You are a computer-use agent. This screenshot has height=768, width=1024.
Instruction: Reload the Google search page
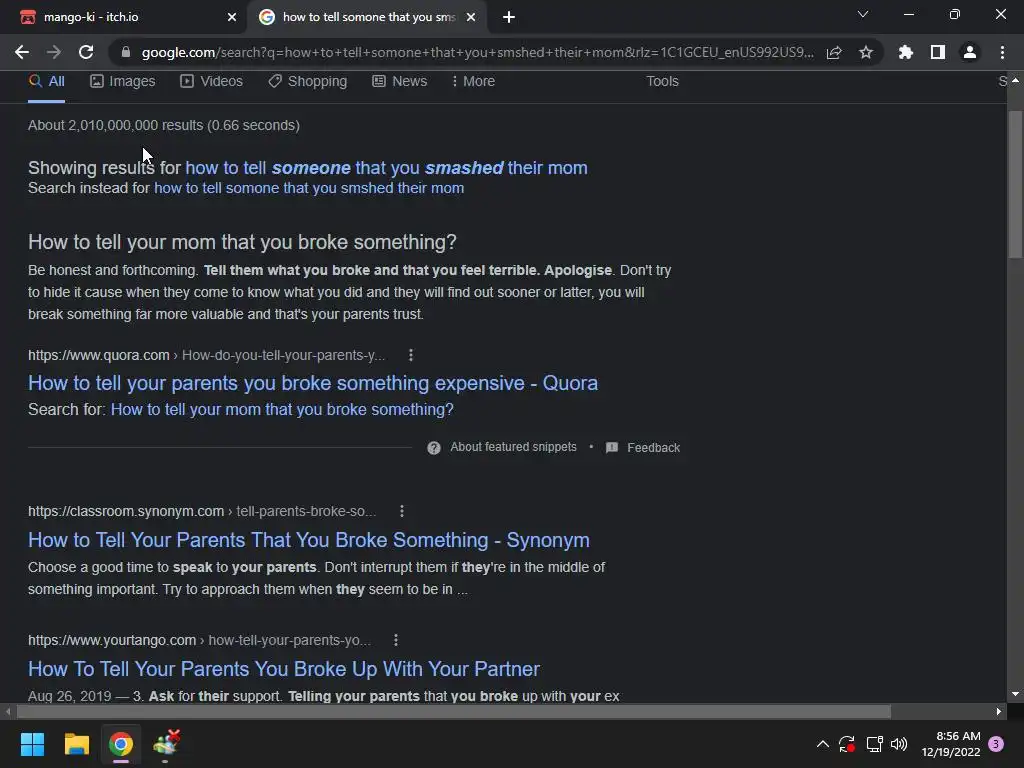(86, 52)
